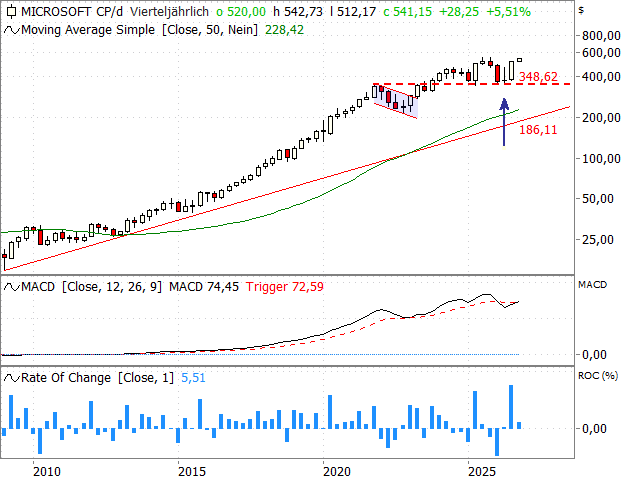
Task: Click the latest candlestick on the price chart
Action: [519, 60]
